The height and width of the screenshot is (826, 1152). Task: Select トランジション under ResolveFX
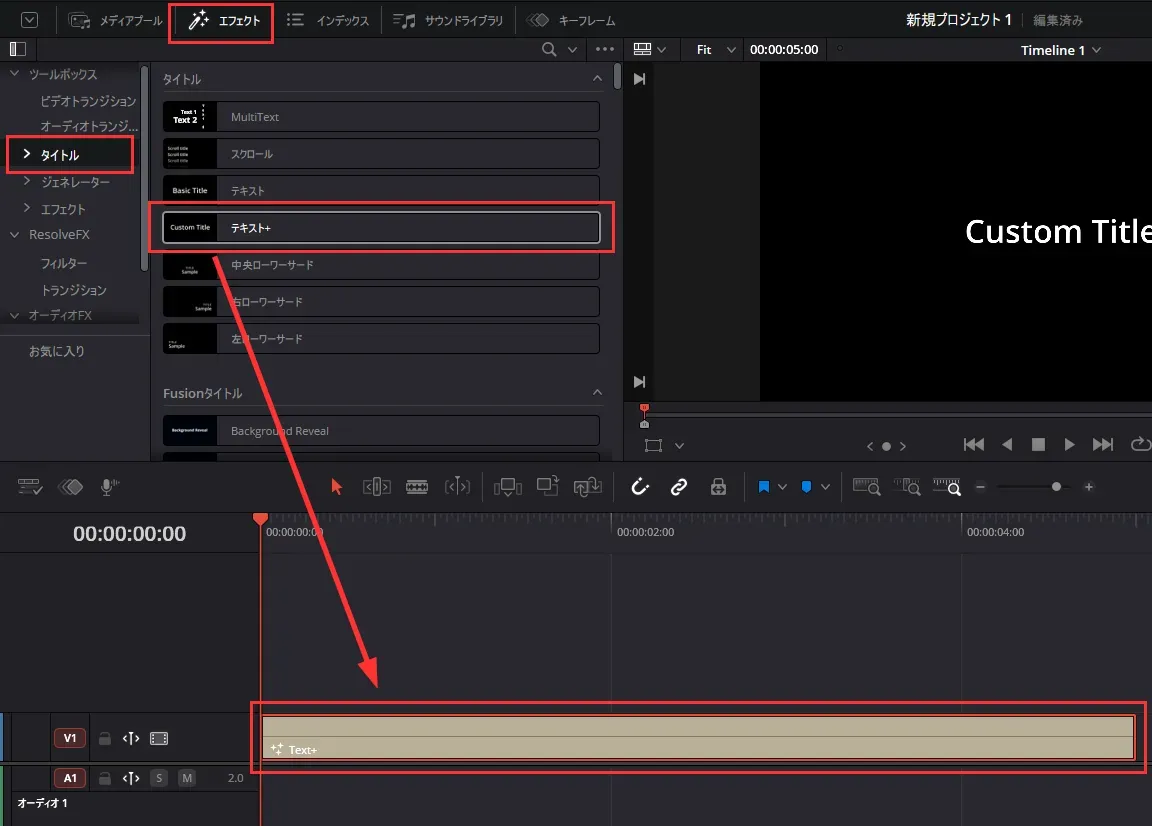(73, 290)
